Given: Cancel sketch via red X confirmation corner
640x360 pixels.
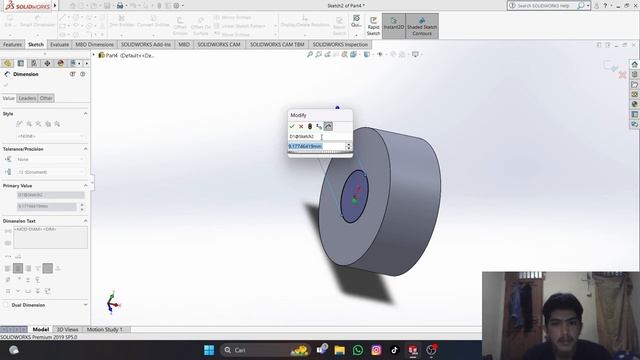Looking at the screenshot, I should (x=622, y=75).
